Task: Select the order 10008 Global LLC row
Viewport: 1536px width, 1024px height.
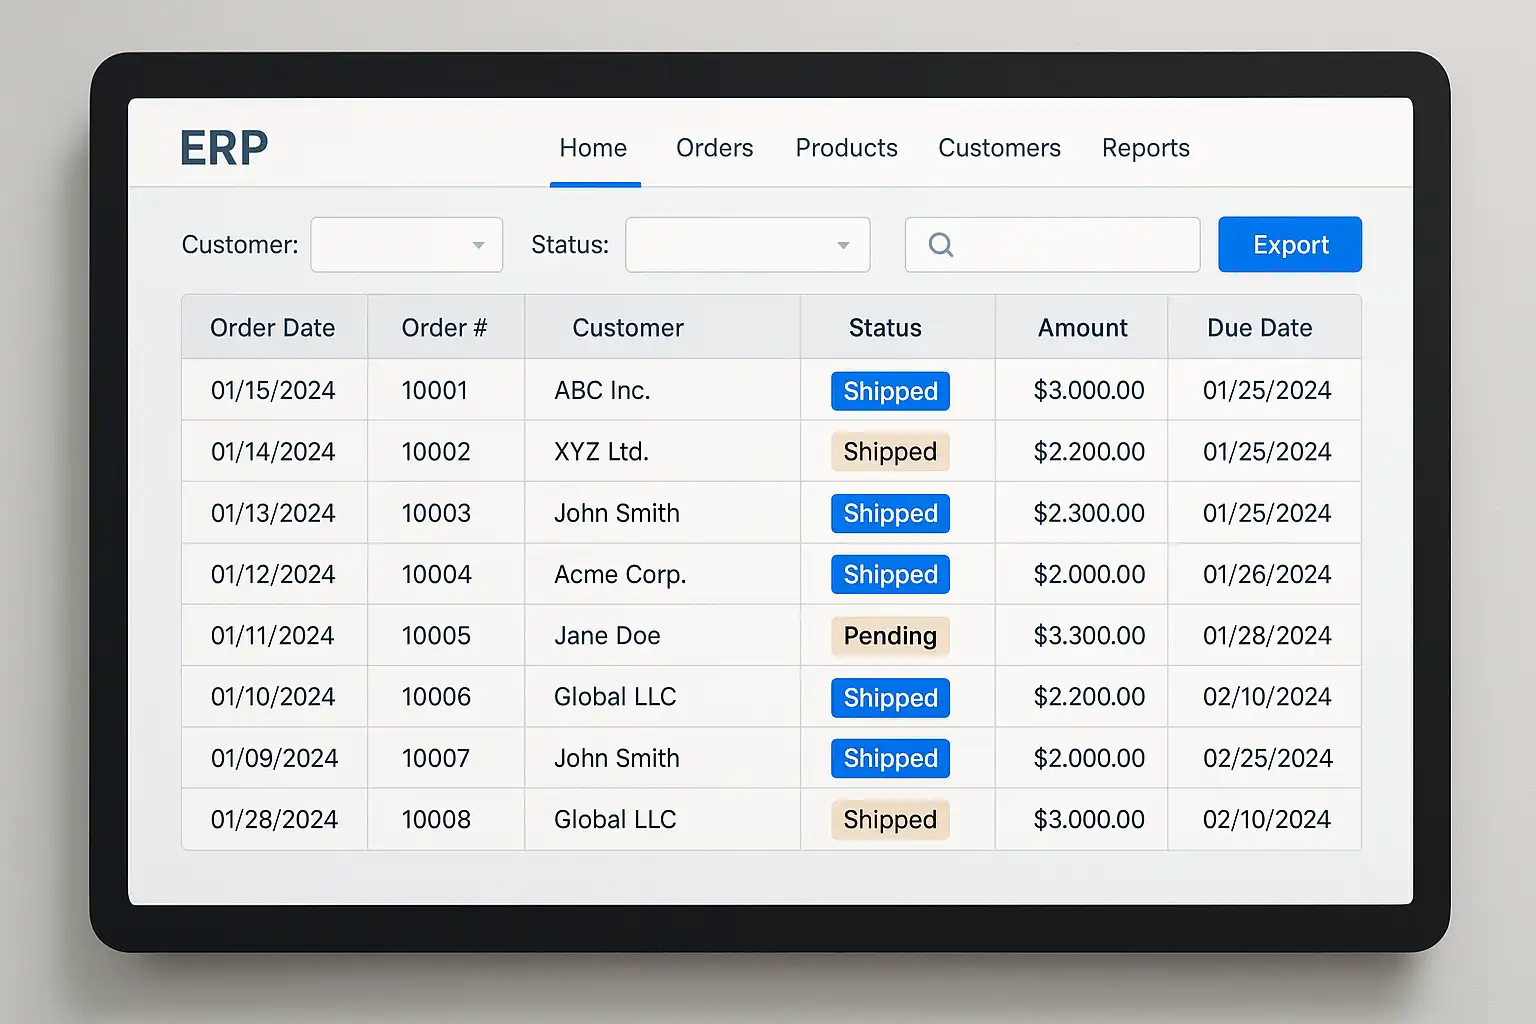Action: (615, 820)
